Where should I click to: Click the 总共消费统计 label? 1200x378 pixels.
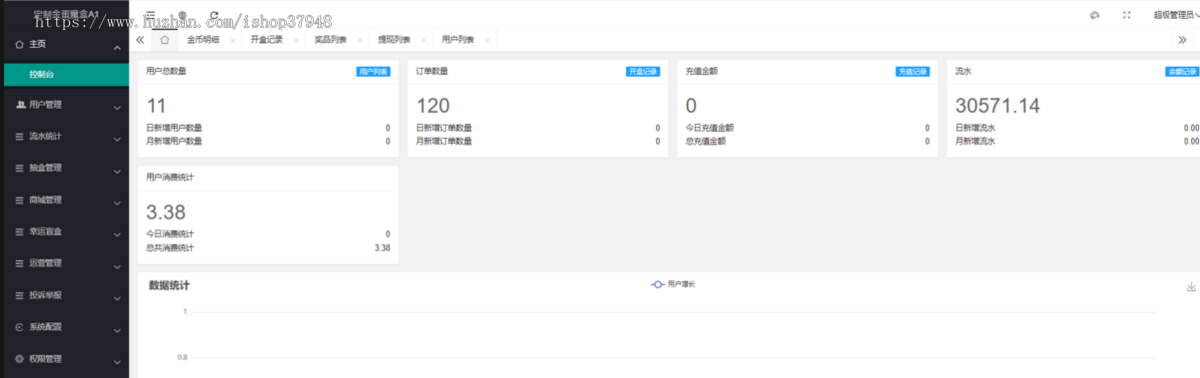tap(170, 247)
